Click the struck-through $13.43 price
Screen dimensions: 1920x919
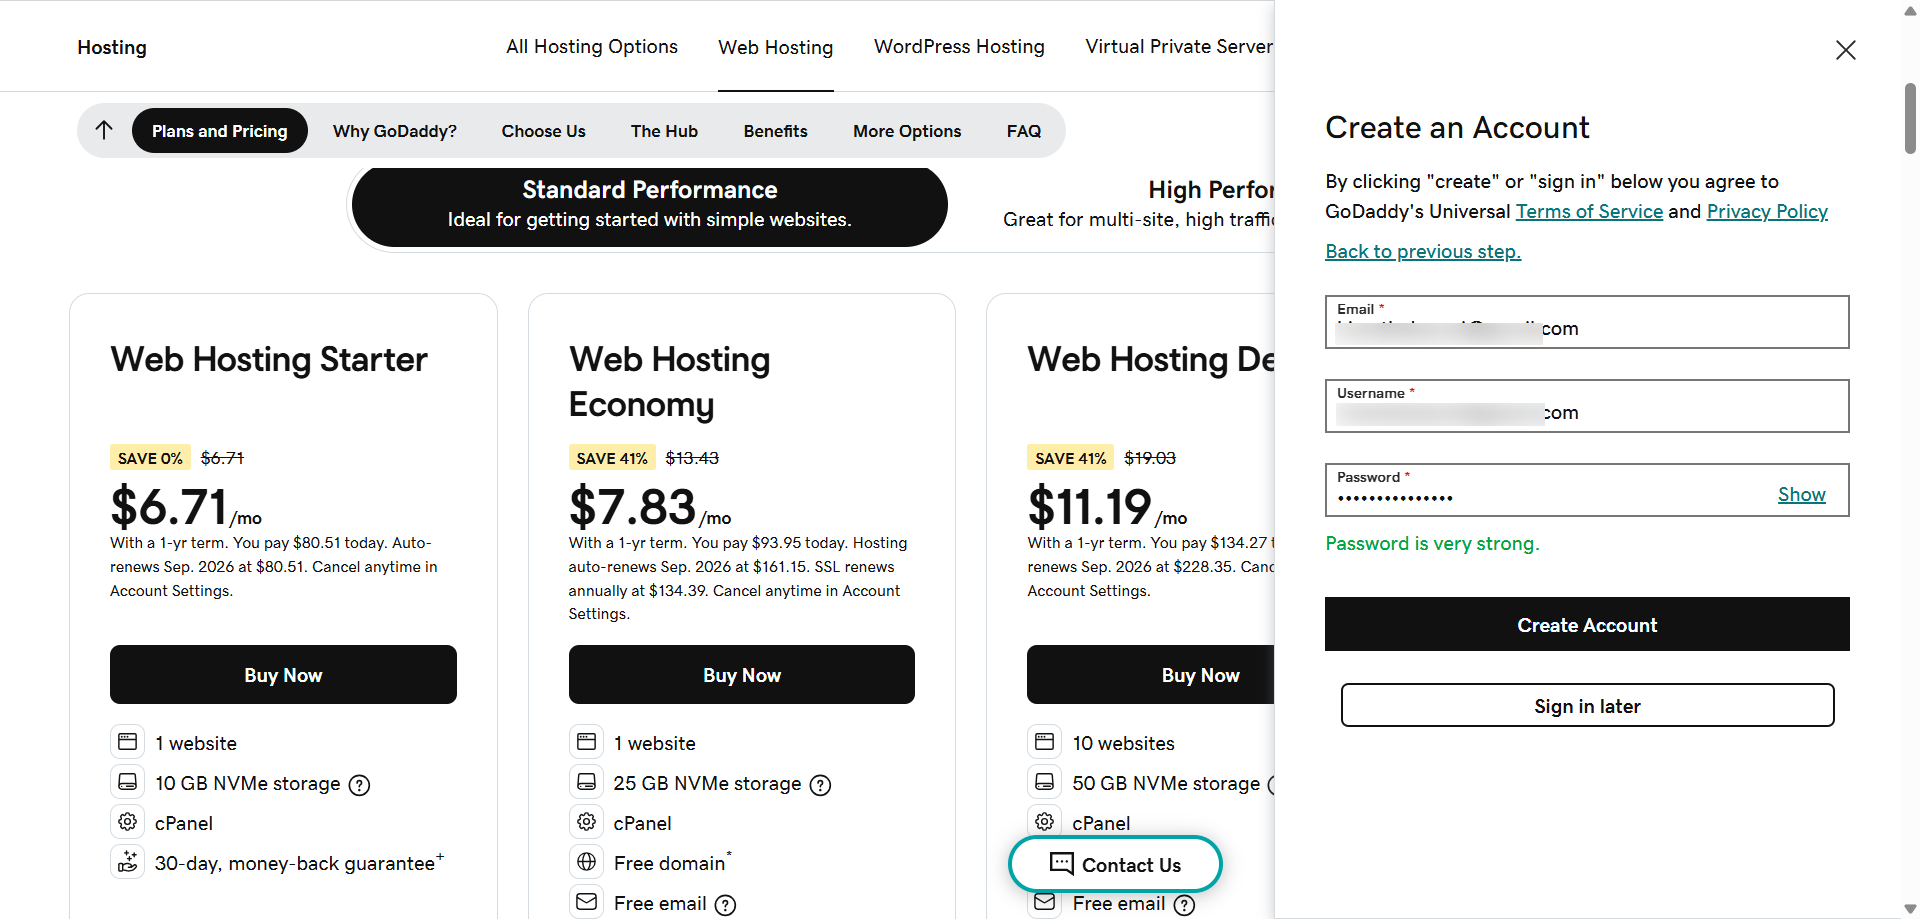692,458
